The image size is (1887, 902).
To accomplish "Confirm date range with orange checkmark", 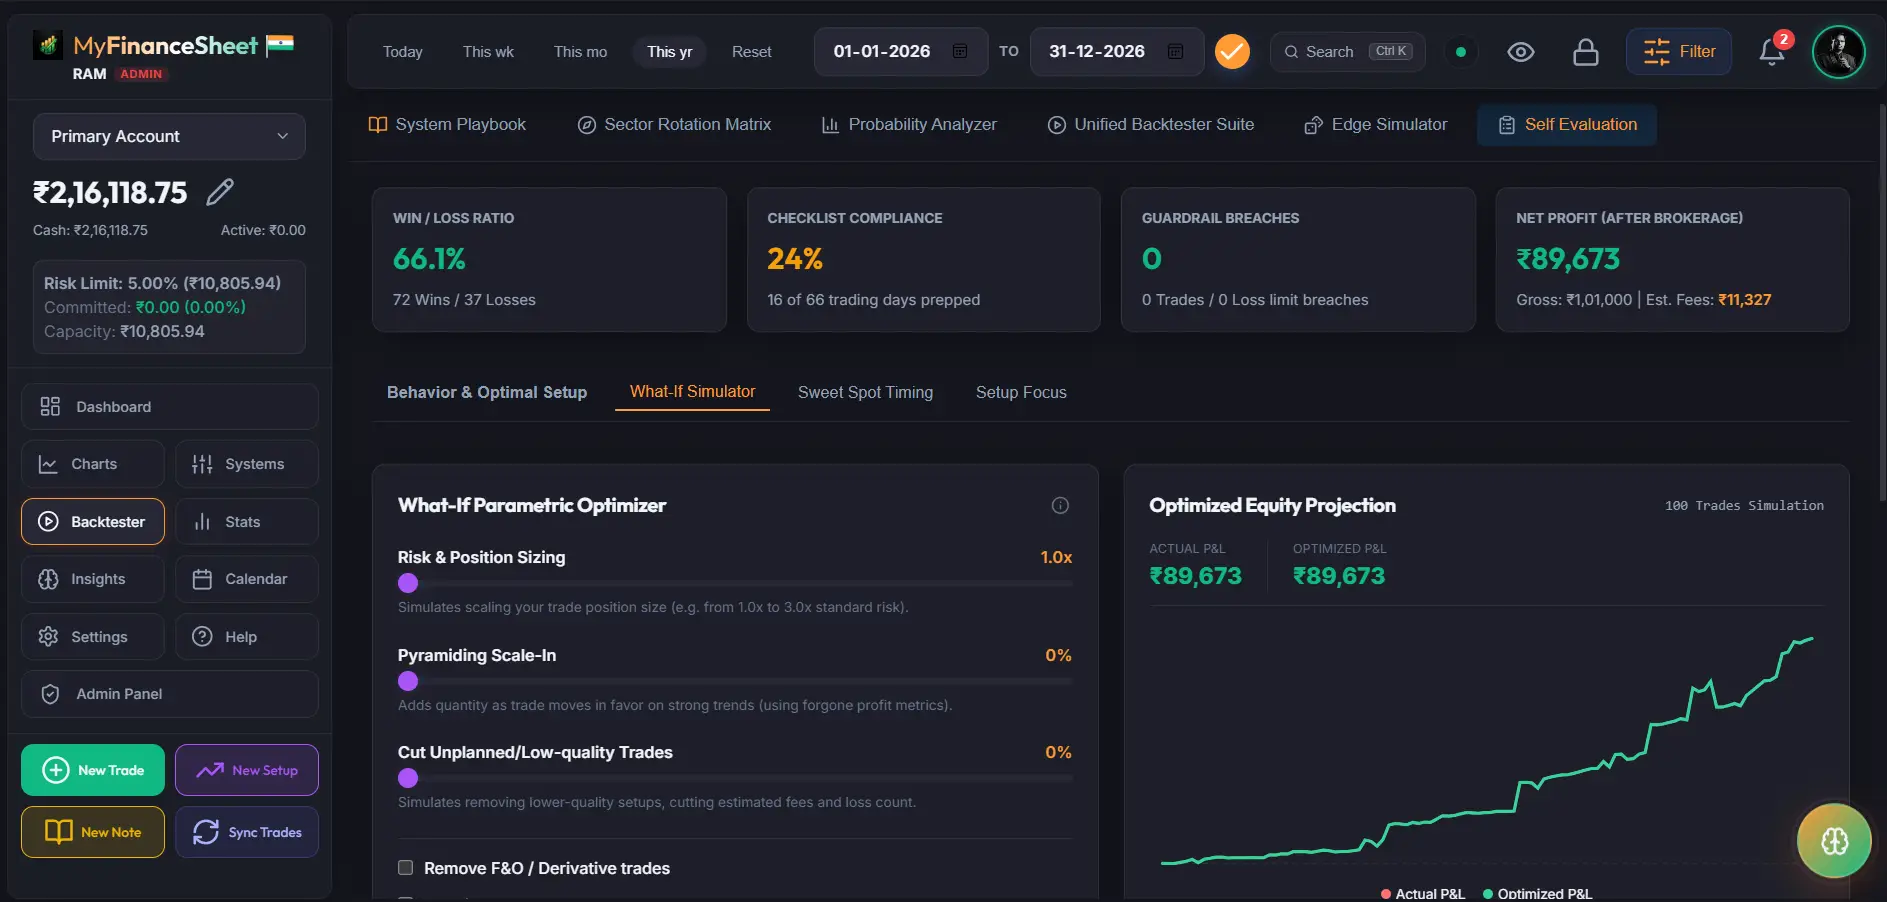I will point(1232,52).
